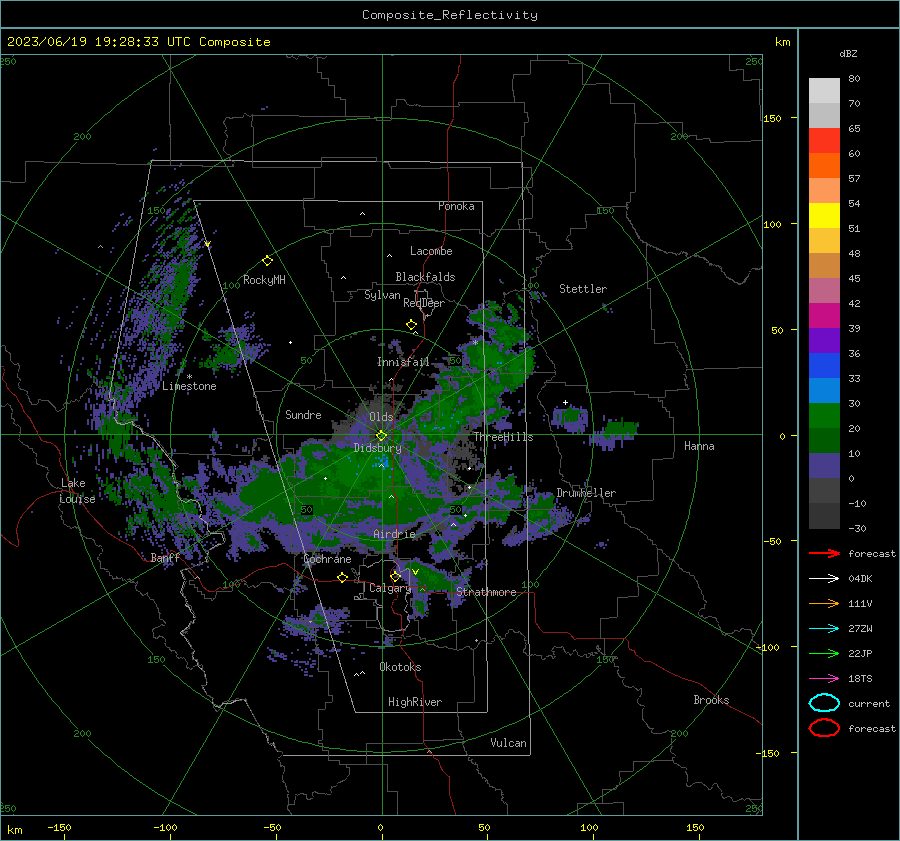The height and width of the screenshot is (841, 900).
Task: Select the blue 33-36 dBZ swatch
Action: (824, 366)
